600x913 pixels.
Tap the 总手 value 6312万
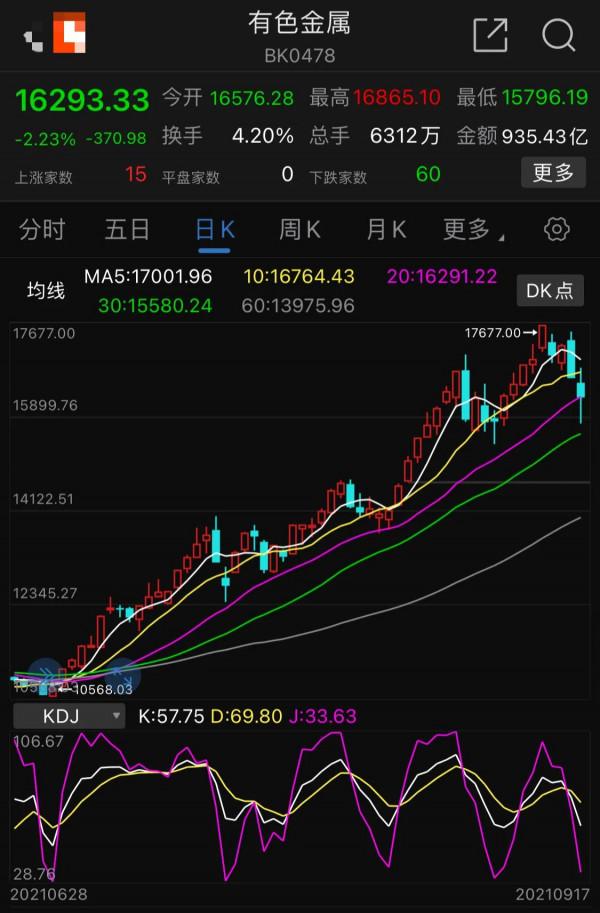click(405, 136)
